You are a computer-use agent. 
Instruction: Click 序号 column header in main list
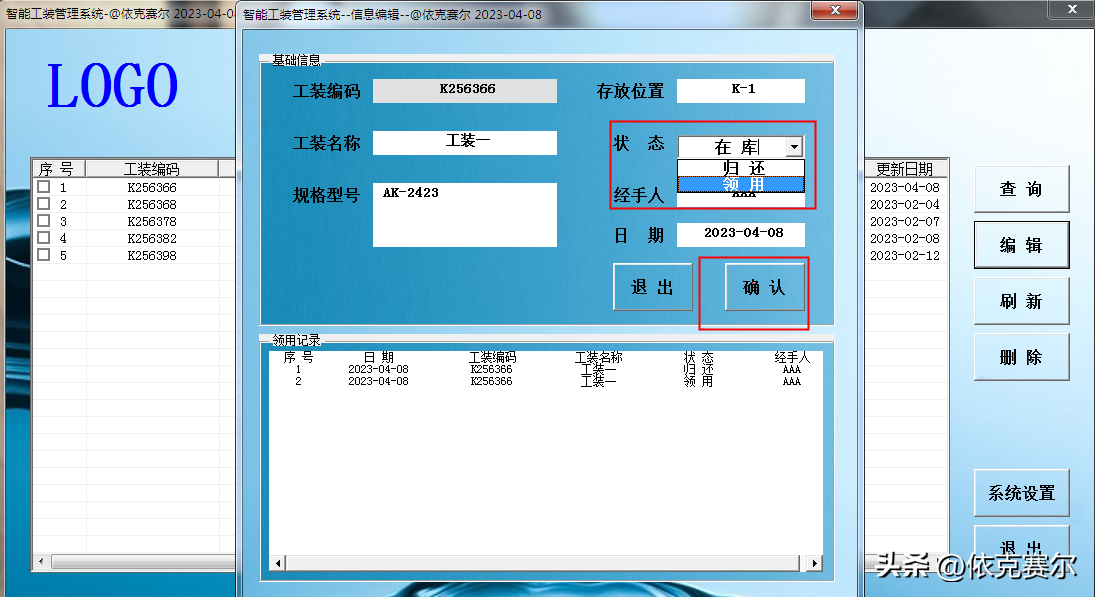57,169
